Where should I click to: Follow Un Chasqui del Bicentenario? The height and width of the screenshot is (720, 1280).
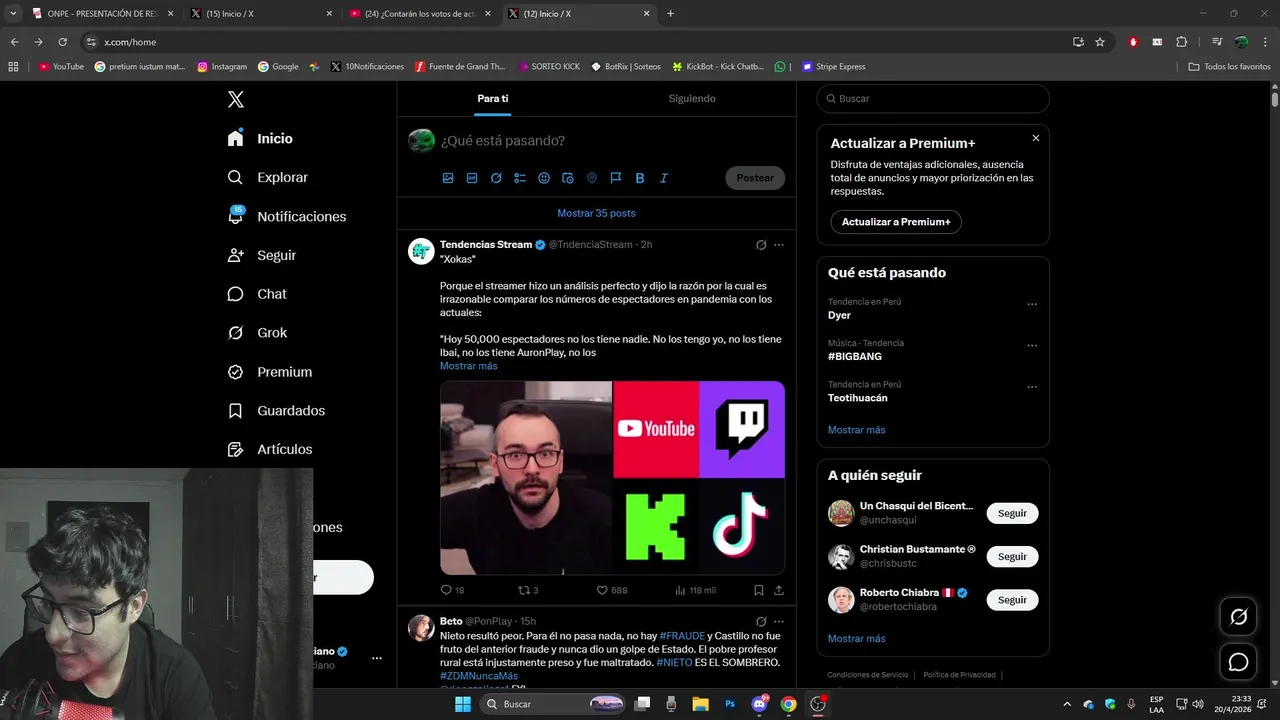[1012, 513]
